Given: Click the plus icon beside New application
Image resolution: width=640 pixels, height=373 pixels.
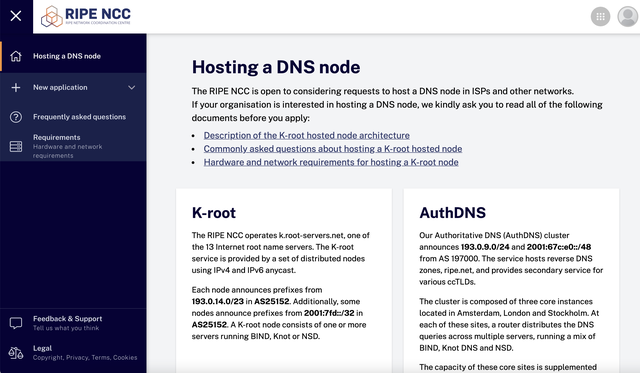Looking at the screenshot, I should coord(16,87).
